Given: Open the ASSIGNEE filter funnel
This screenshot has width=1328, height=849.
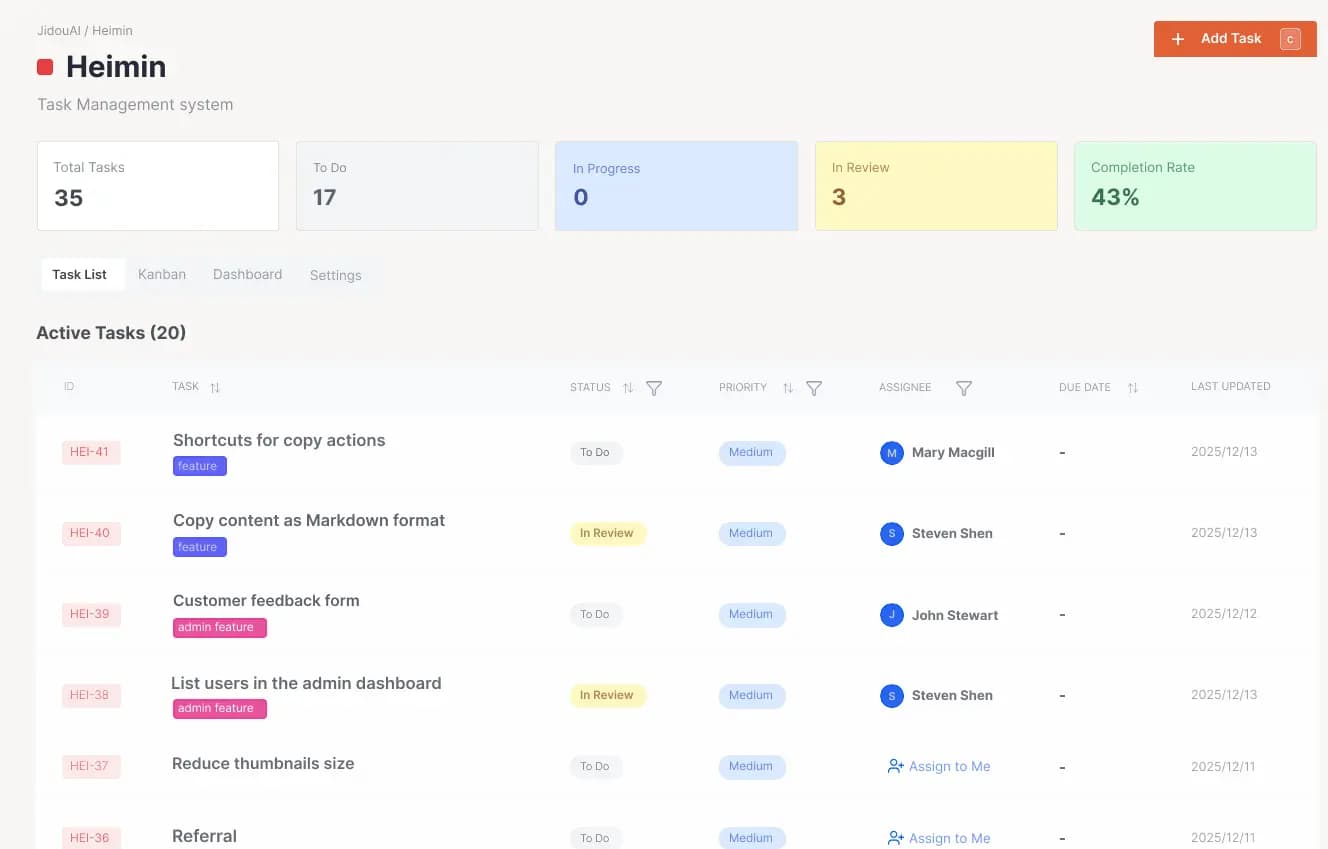Looking at the screenshot, I should 963,388.
